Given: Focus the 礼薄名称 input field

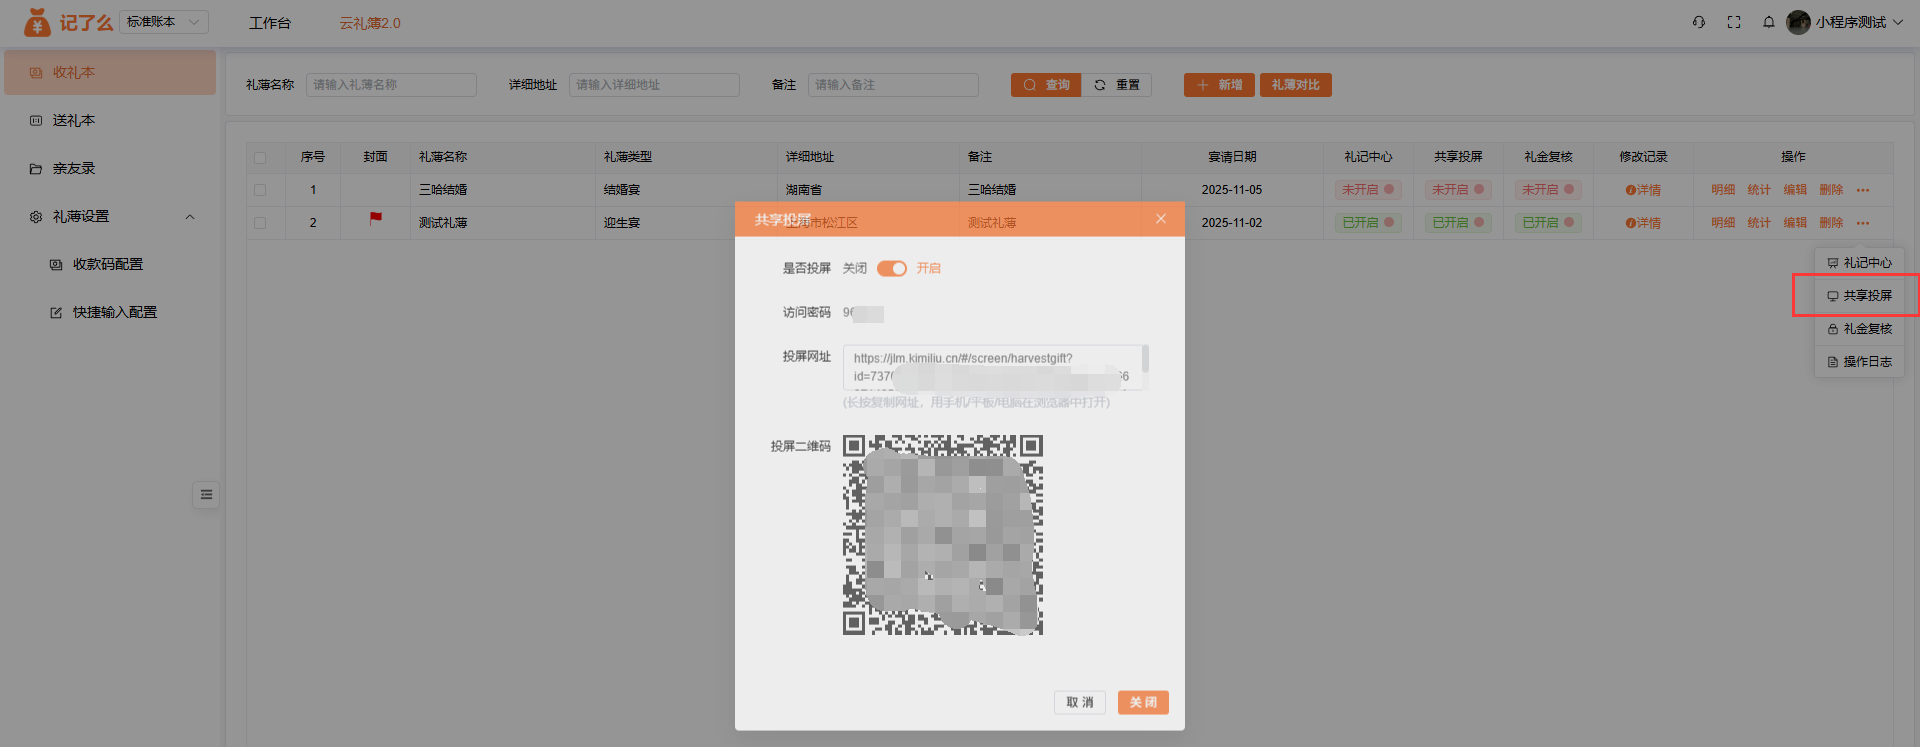Looking at the screenshot, I should pyautogui.click(x=391, y=85).
